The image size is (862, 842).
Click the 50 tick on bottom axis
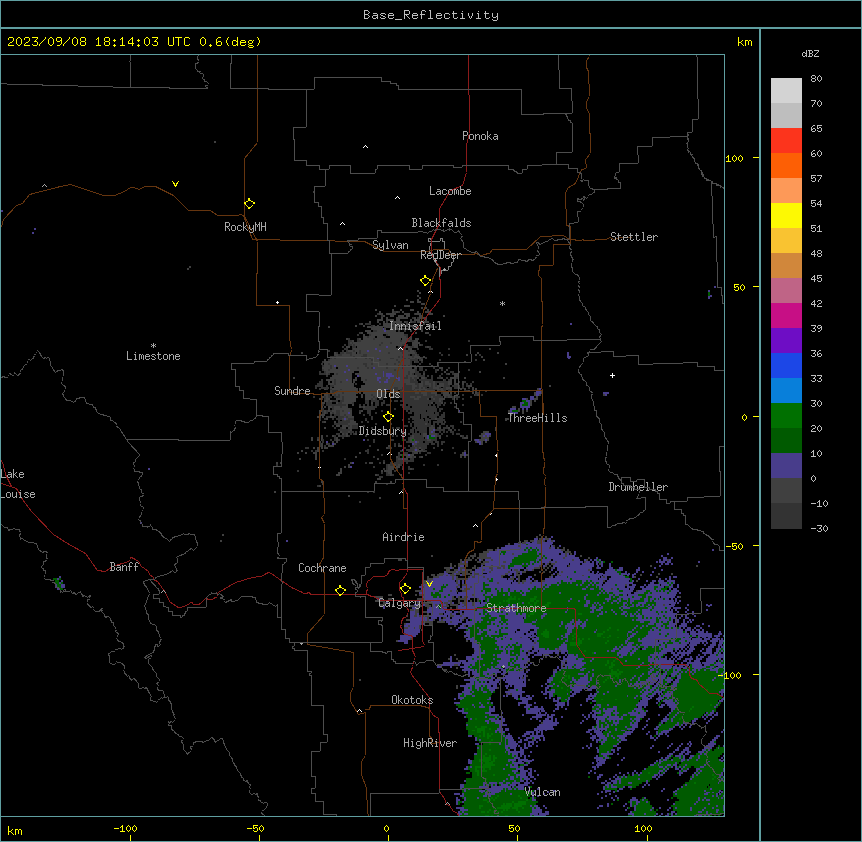[x=514, y=828]
